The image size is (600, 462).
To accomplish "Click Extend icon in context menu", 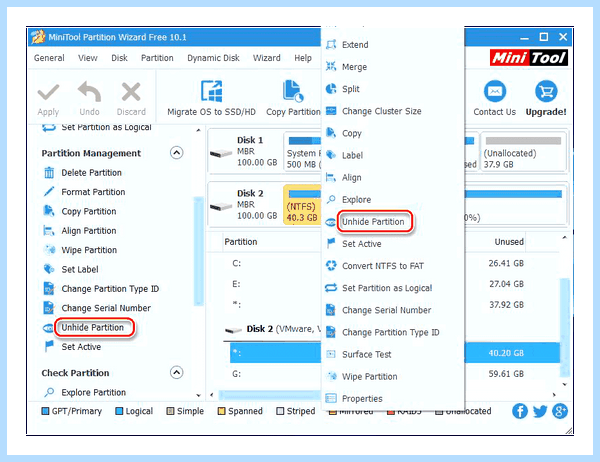I will (x=331, y=45).
